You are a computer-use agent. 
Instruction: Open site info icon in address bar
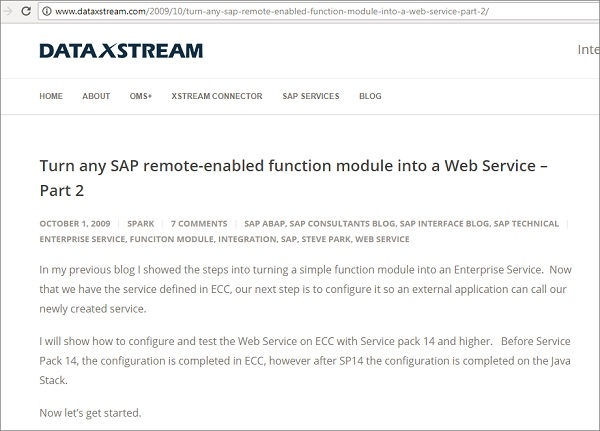click(47, 11)
